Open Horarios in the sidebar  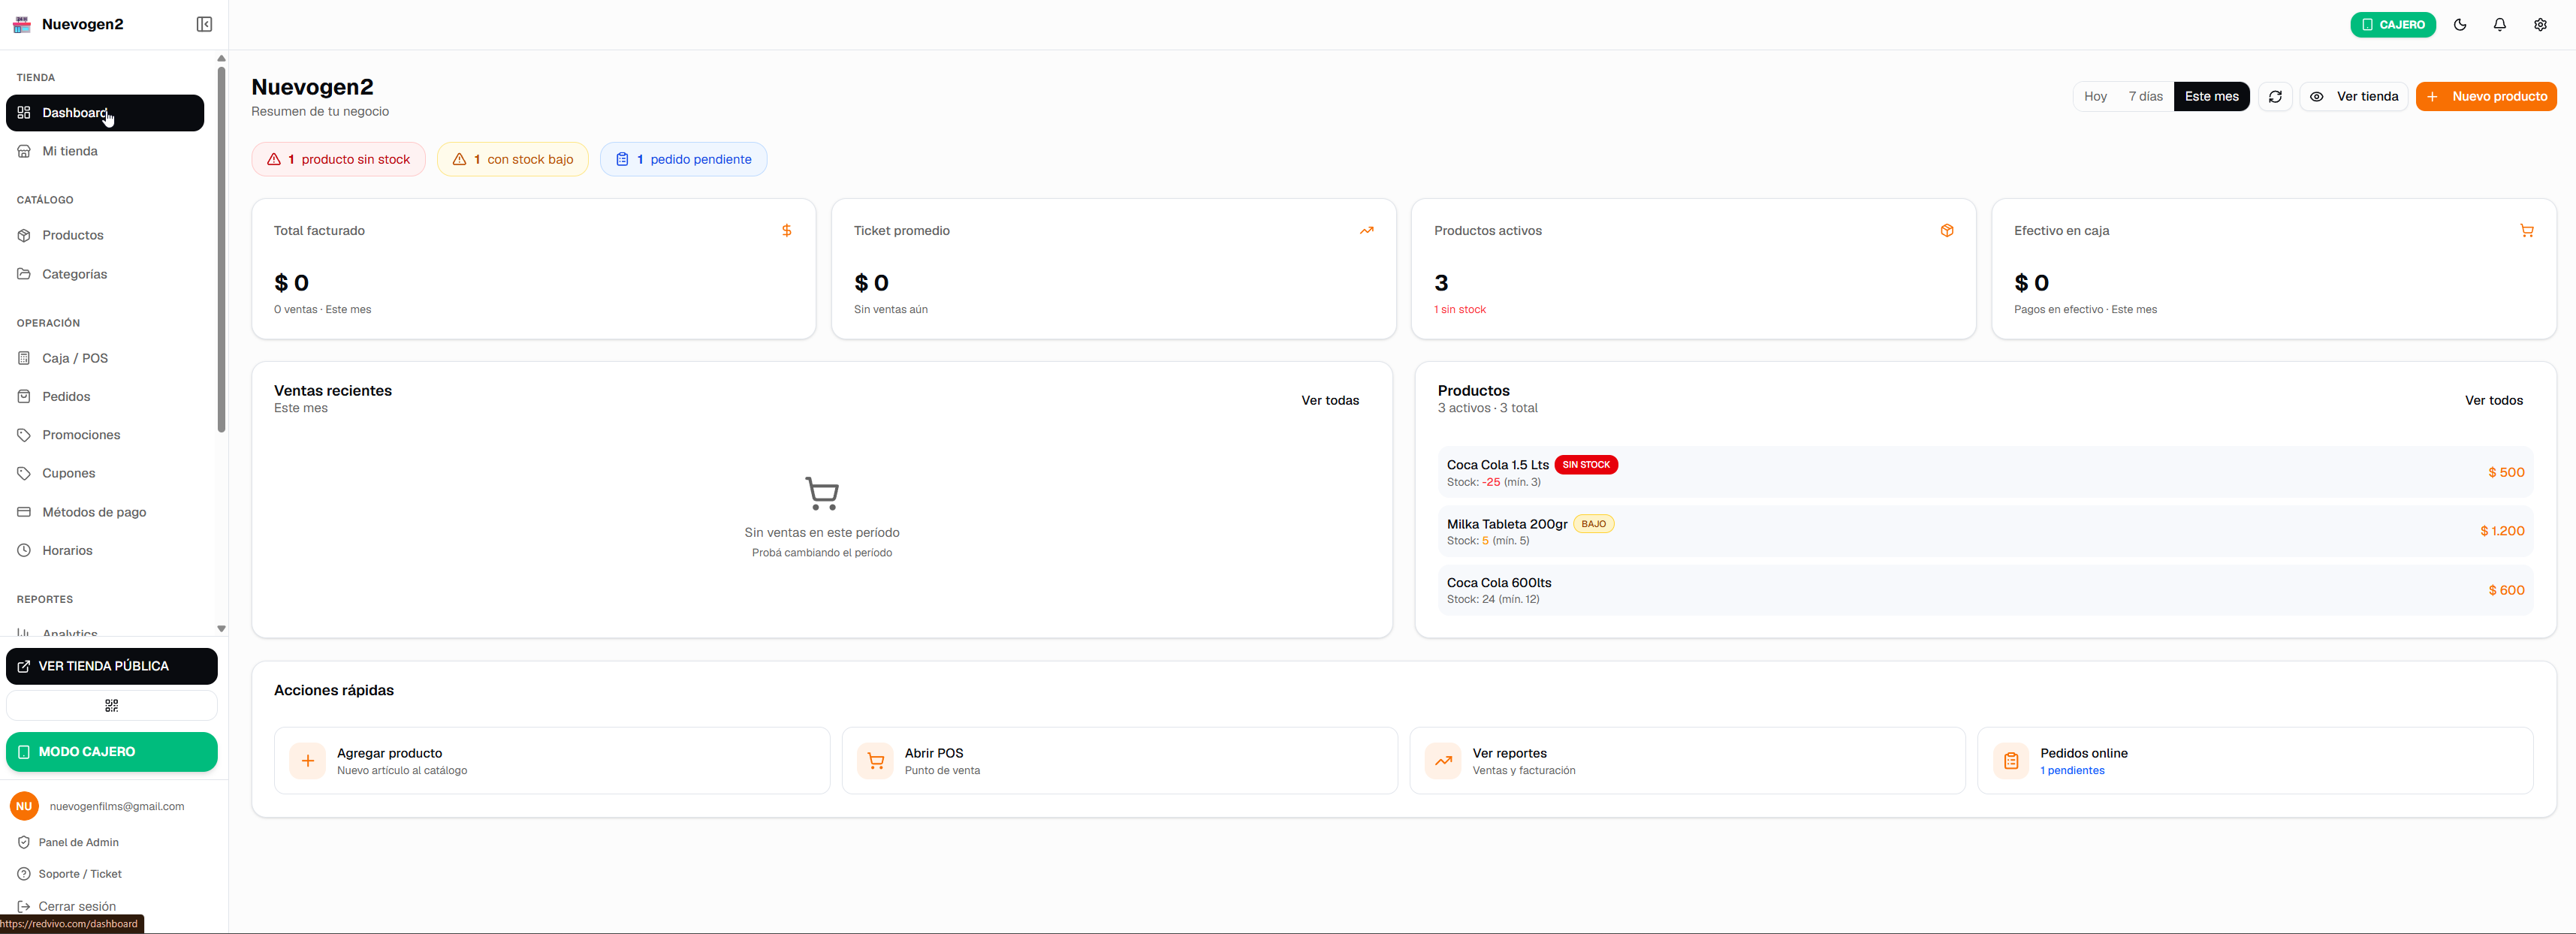coord(105,550)
